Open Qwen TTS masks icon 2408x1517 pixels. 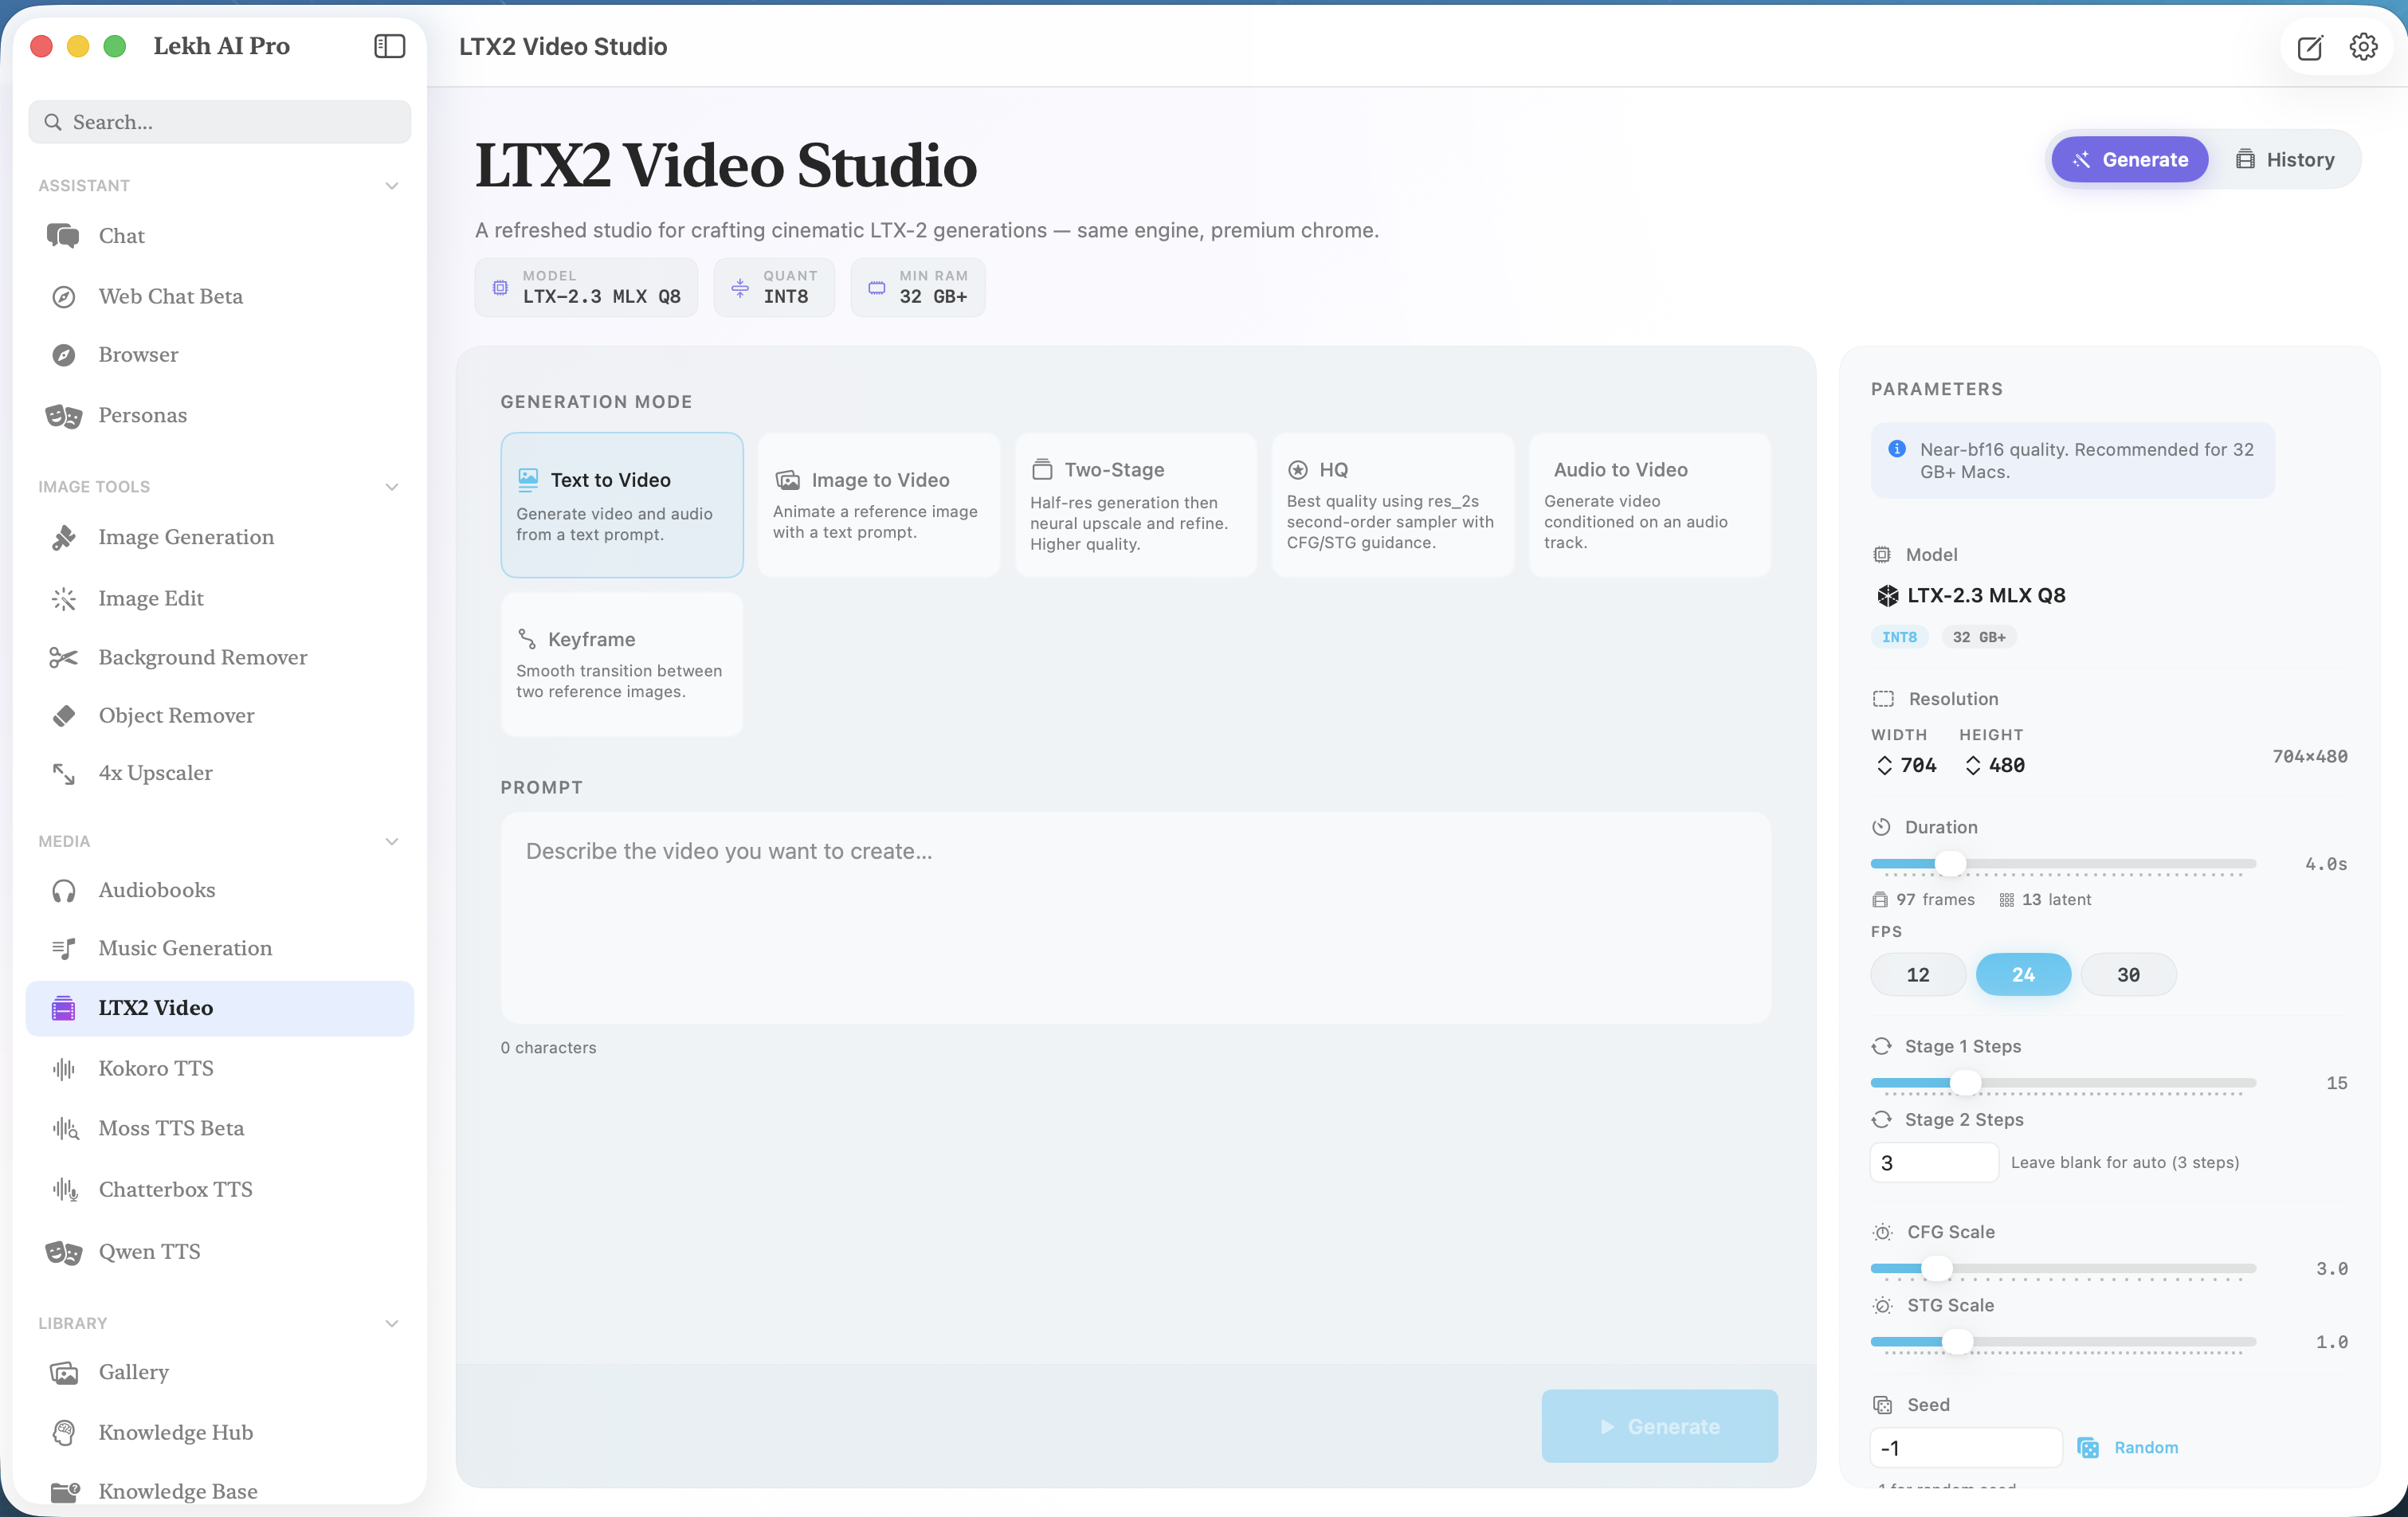(x=64, y=1252)
